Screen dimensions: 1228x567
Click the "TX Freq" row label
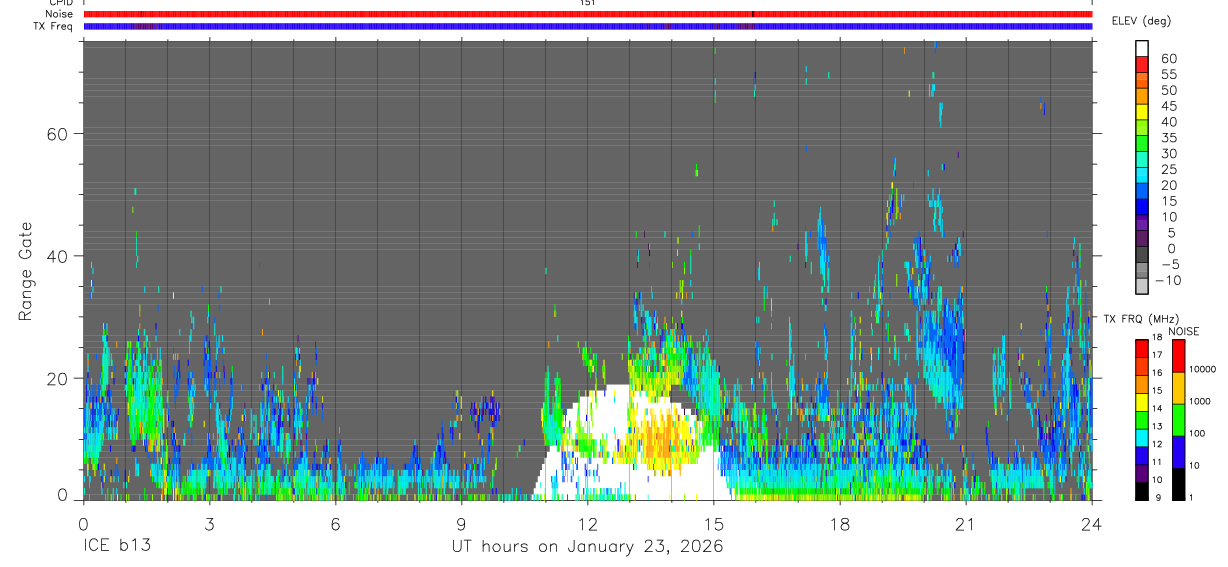pyautogui.click(x=54, y=26)
